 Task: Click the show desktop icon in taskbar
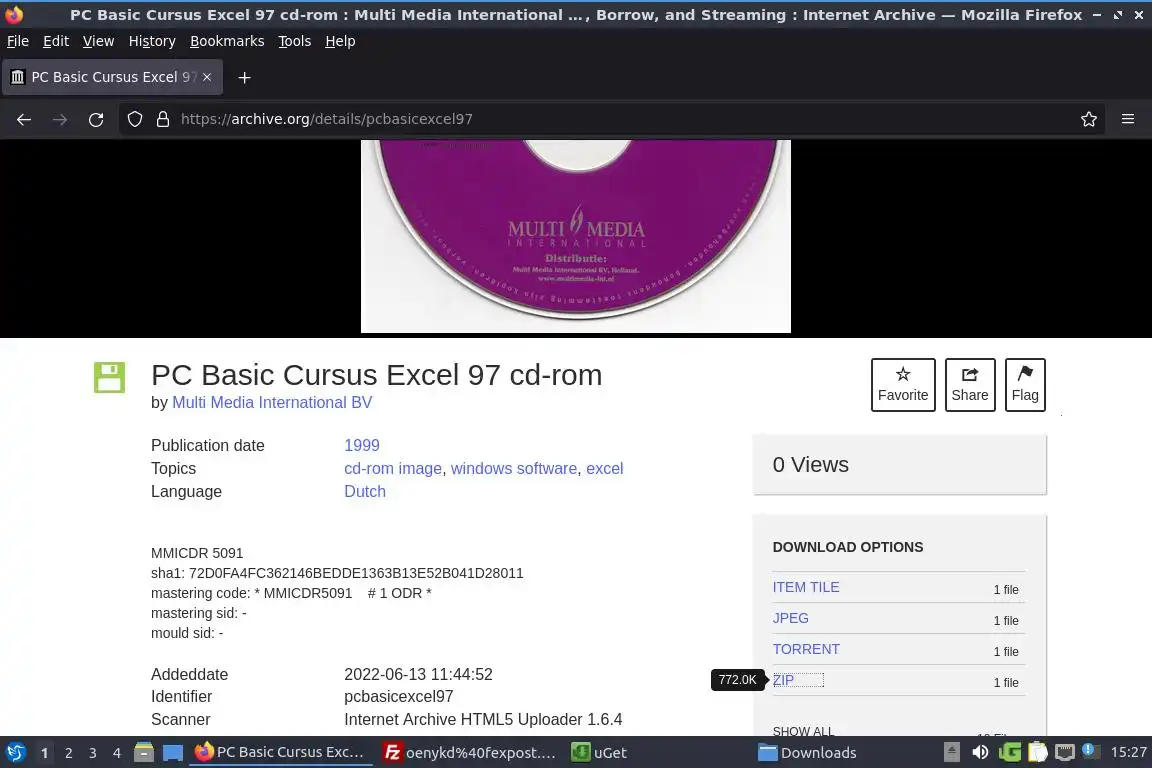pyautogui.click(x=173, y=753)
